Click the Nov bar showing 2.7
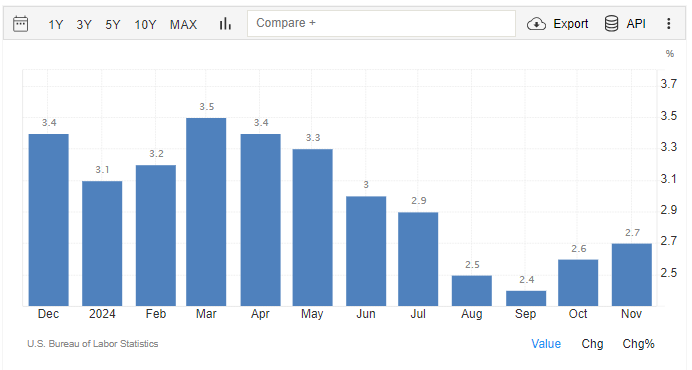 coord(632,275)
